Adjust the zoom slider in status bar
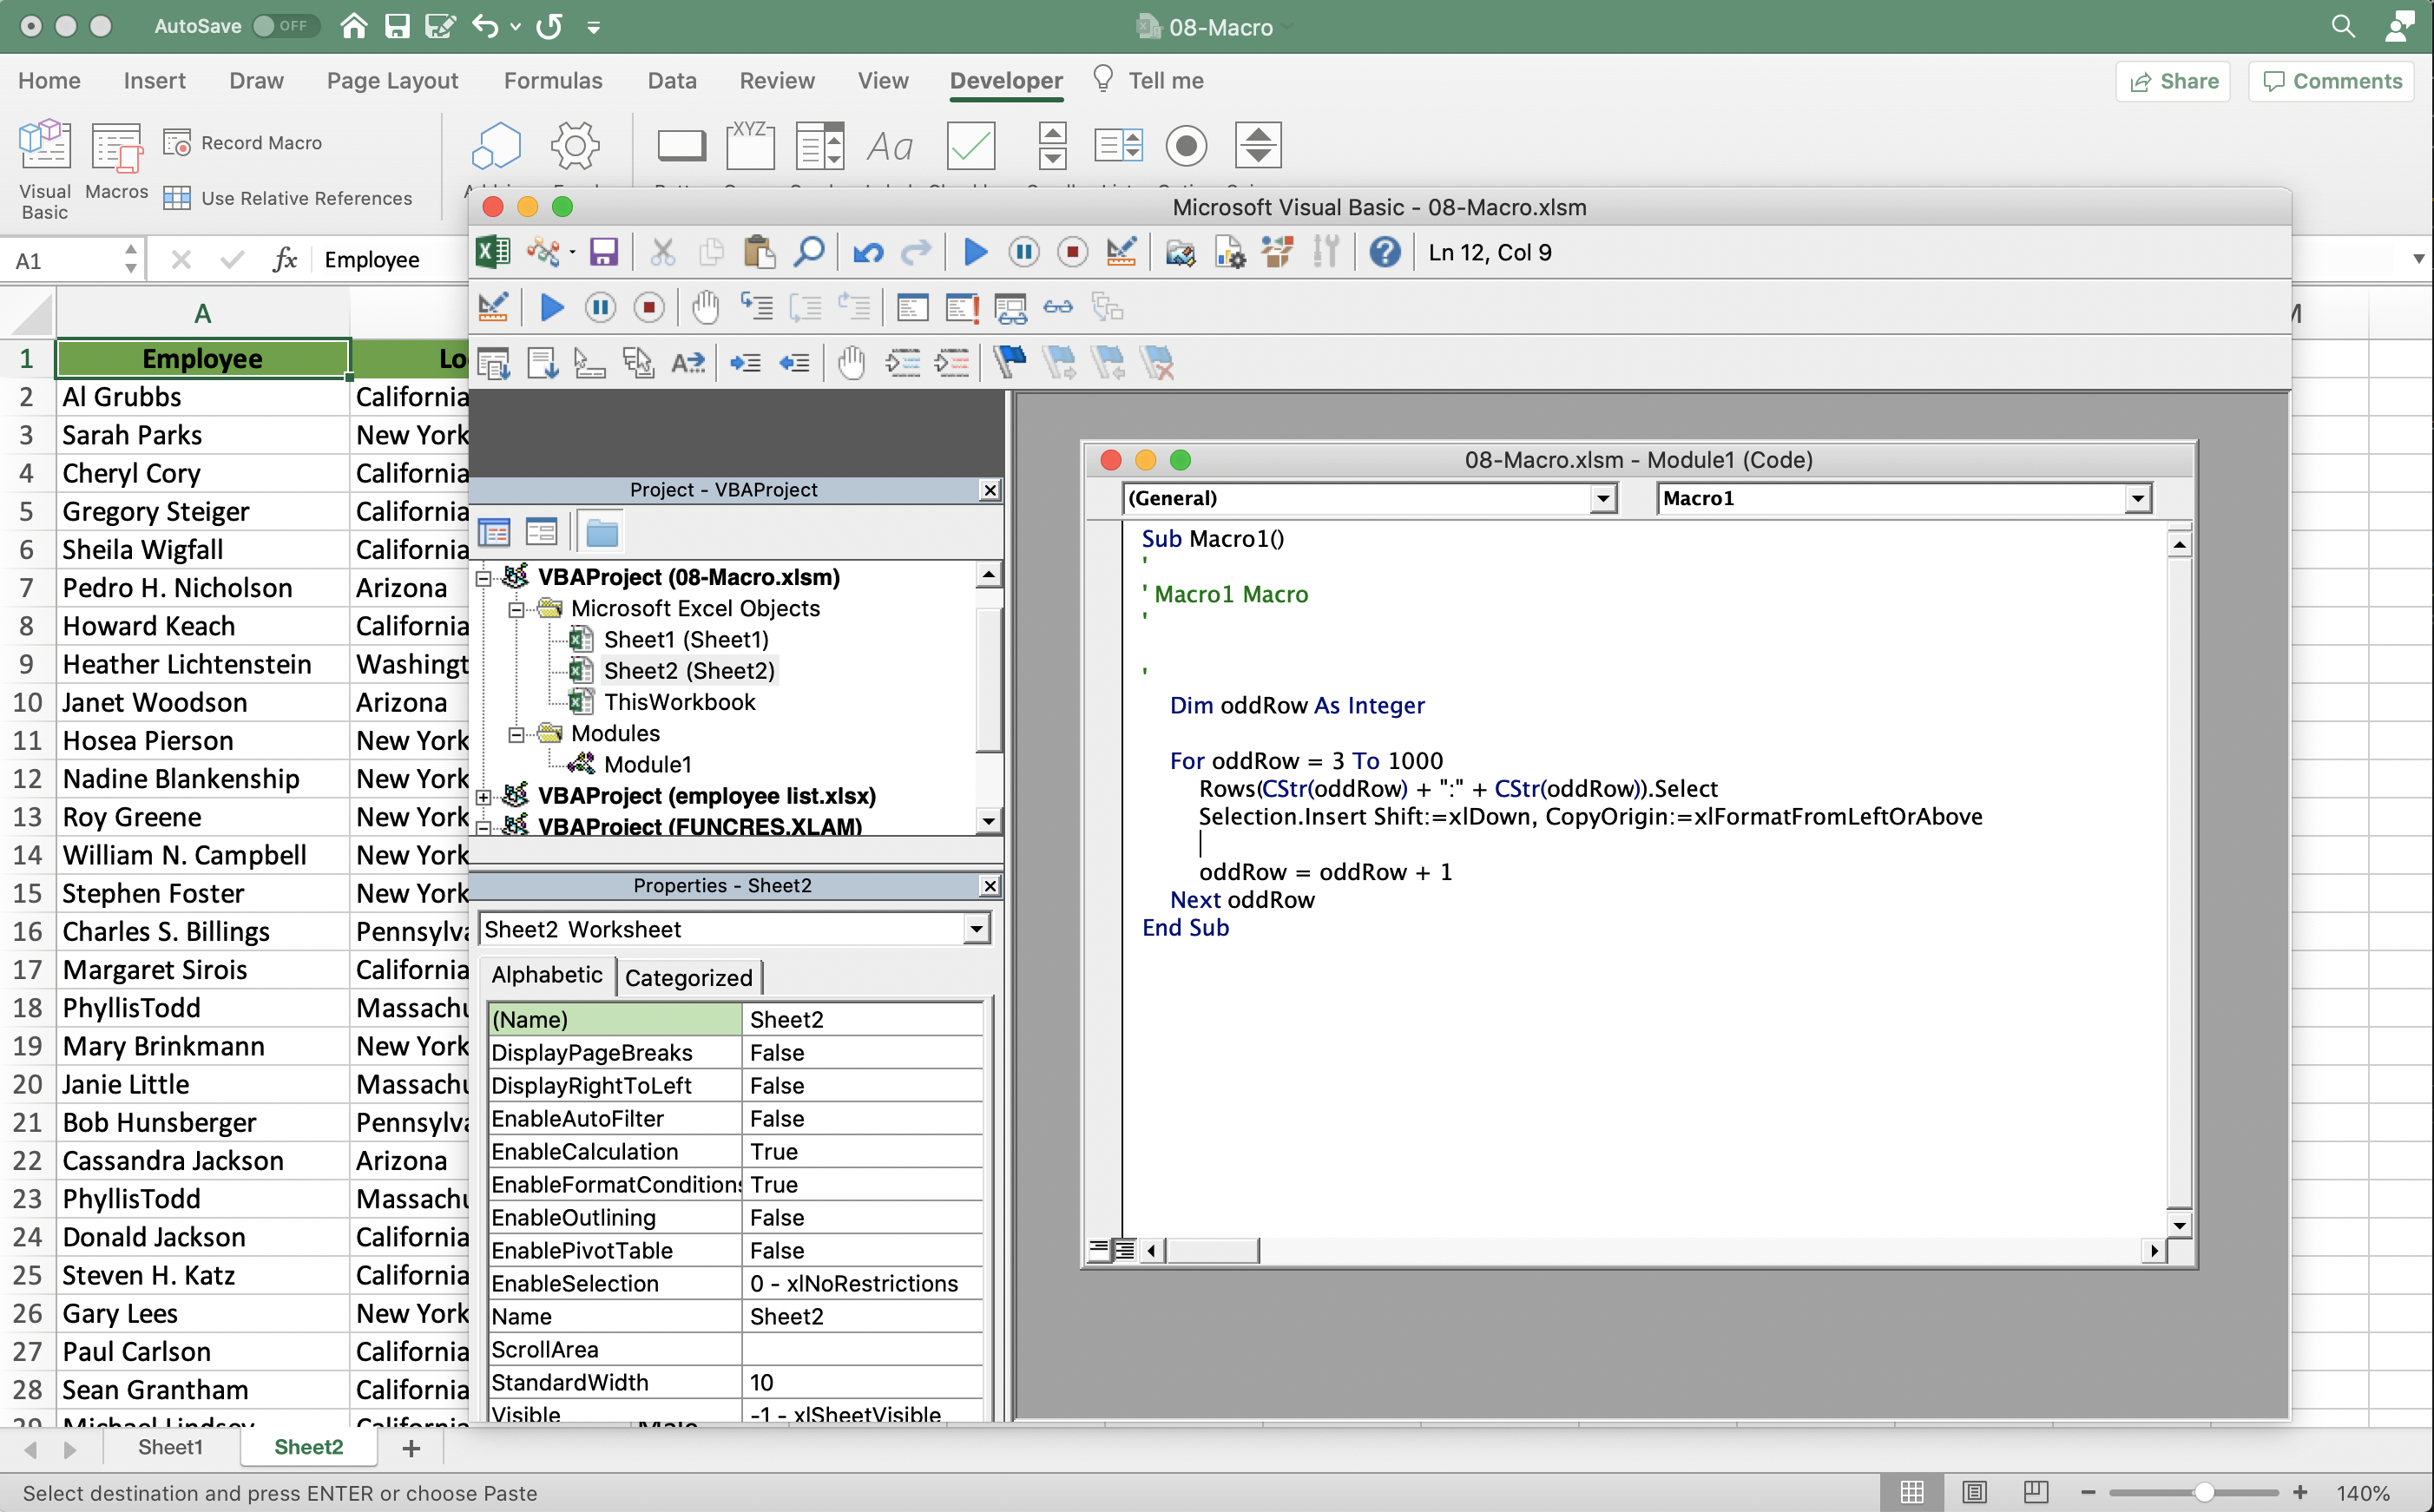The width and height of the screenshot is (2434, 1512). pos(2203,1492)
